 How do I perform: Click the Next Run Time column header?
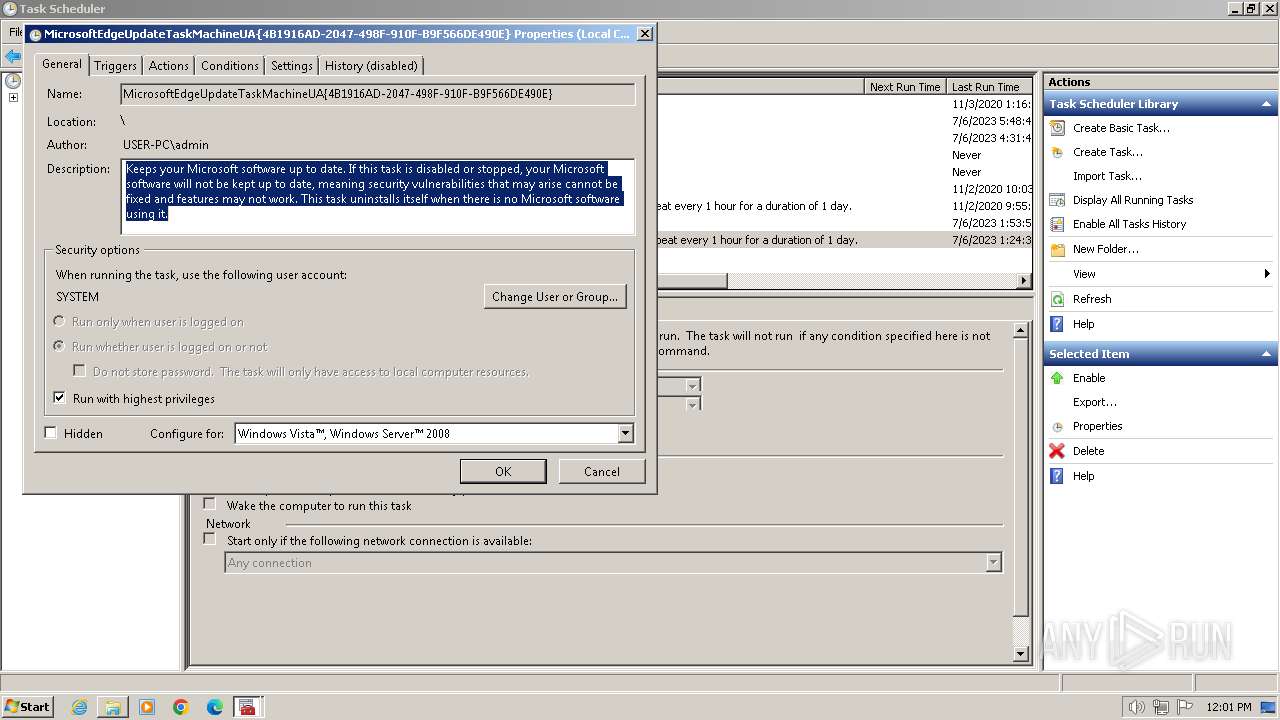pyautogui.click(x=904, y=87)
